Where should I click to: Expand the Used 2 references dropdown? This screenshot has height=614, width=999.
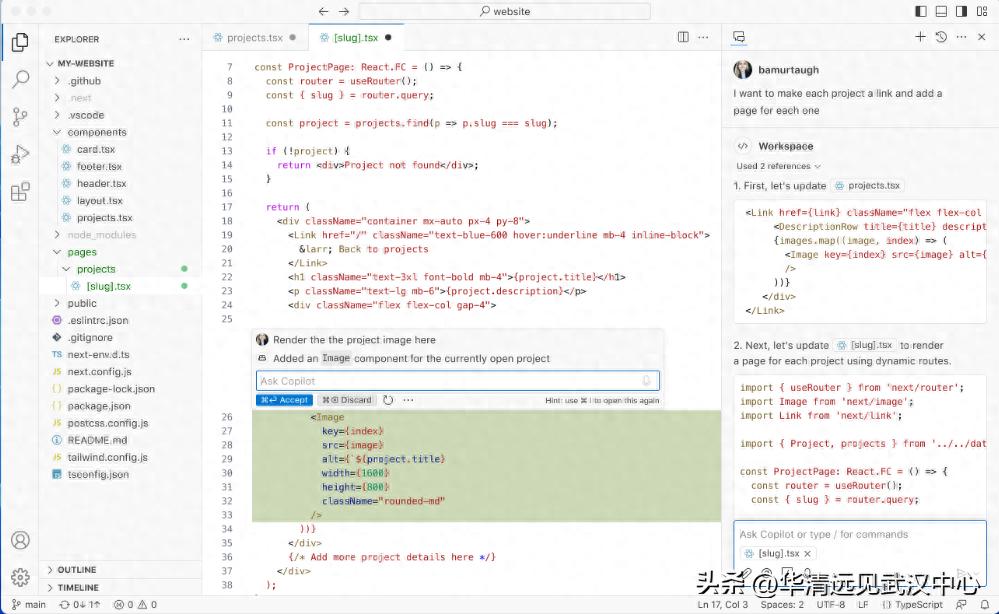pyautogui.click(x=778, y=166)
